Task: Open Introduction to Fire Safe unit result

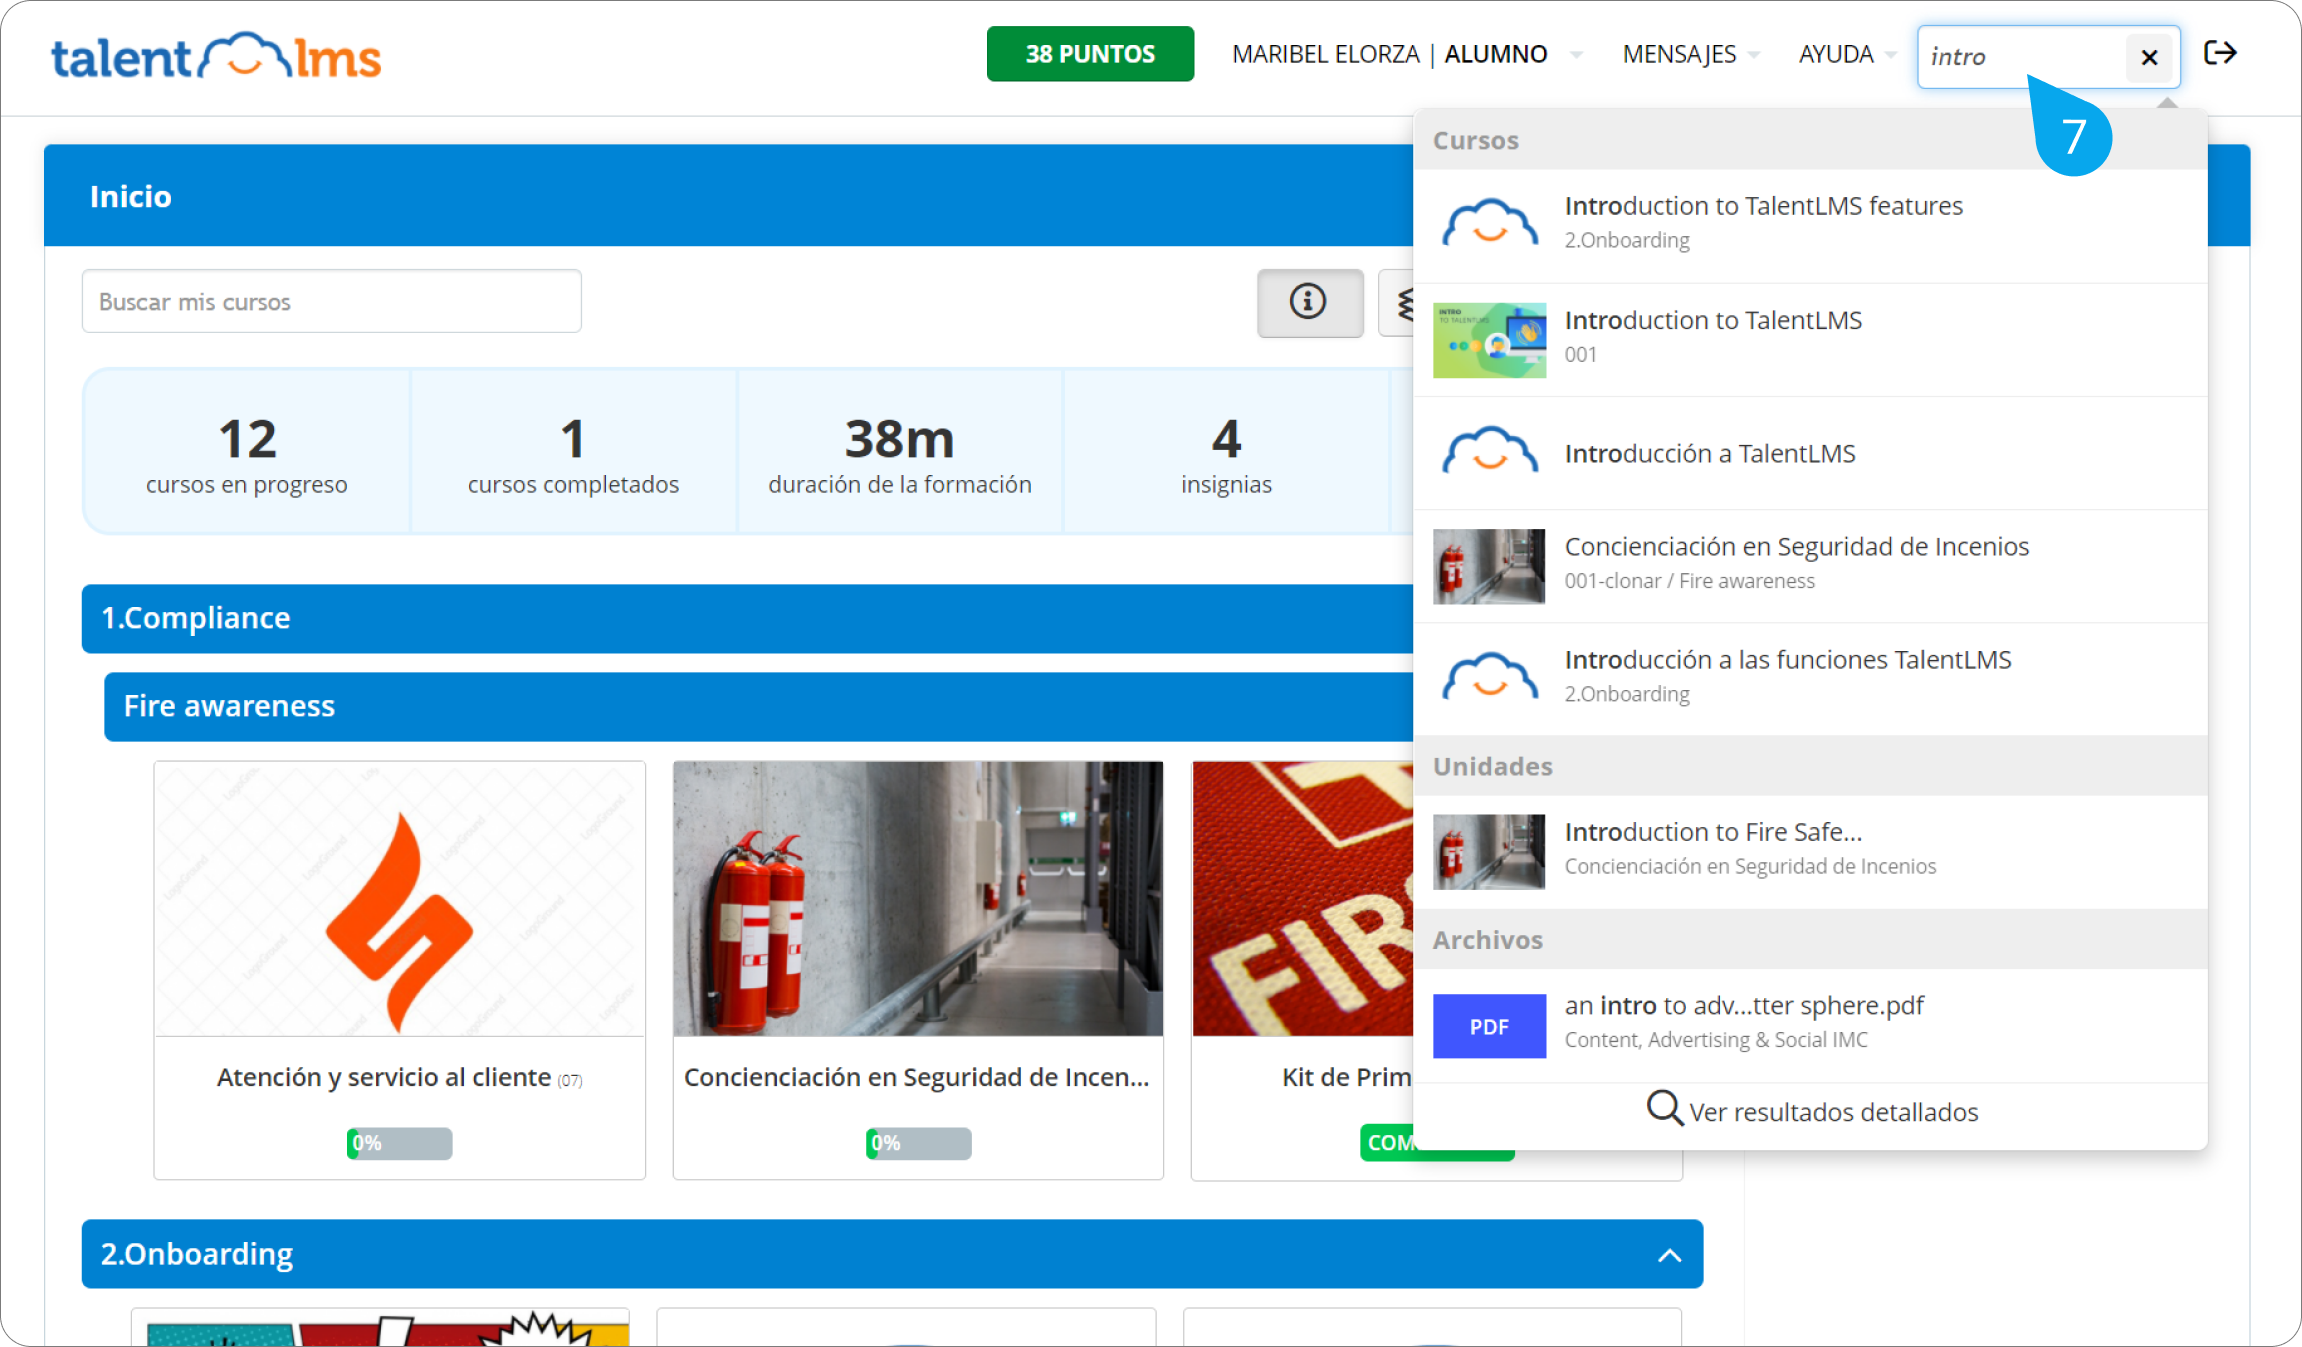Action: click(x=1810, y=851)
